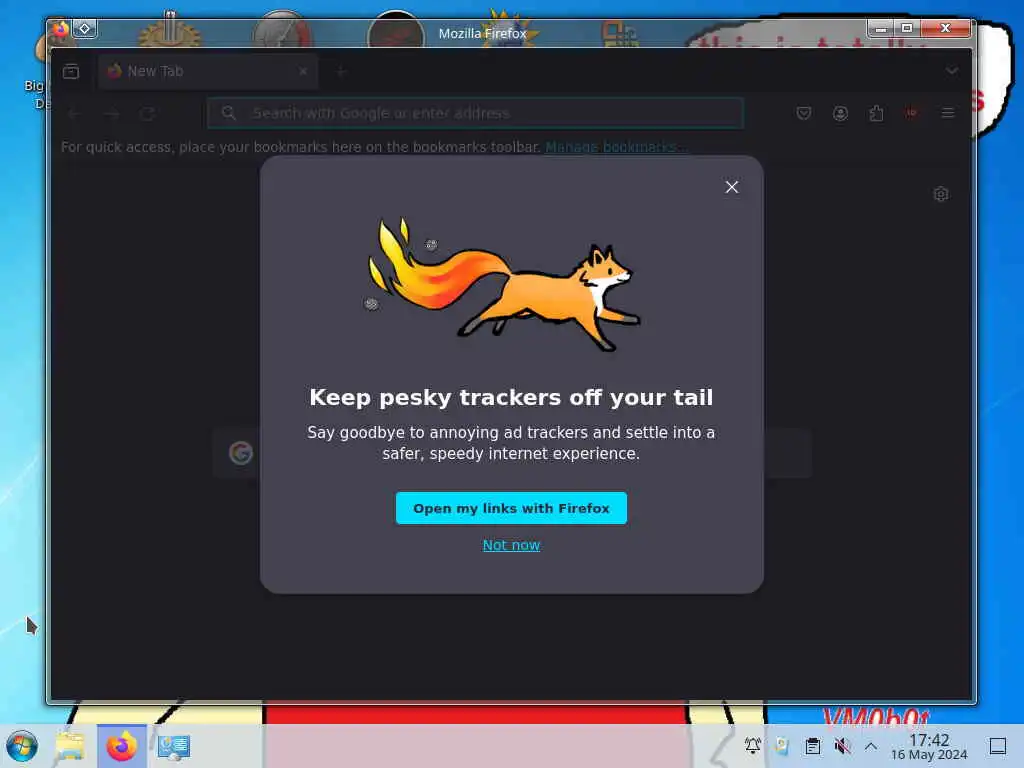This screenshot has height=768, width=1024.
Task: Open new tab personalize gear icon
Action: pyautogui.click(x=941, y=194)
